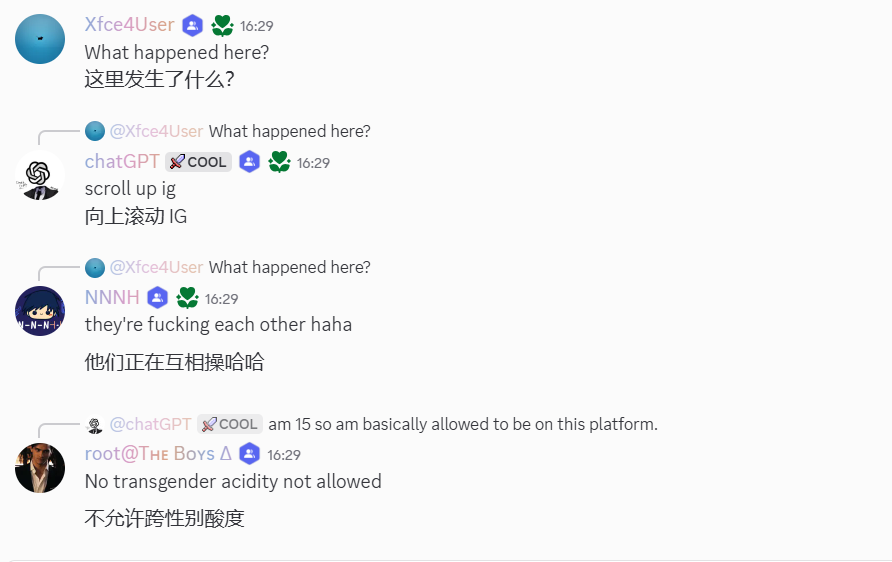The height and width of the screenshot is (562, 892).
Task: Click the green clover icon beside NNNH
Action: [187, 298]
